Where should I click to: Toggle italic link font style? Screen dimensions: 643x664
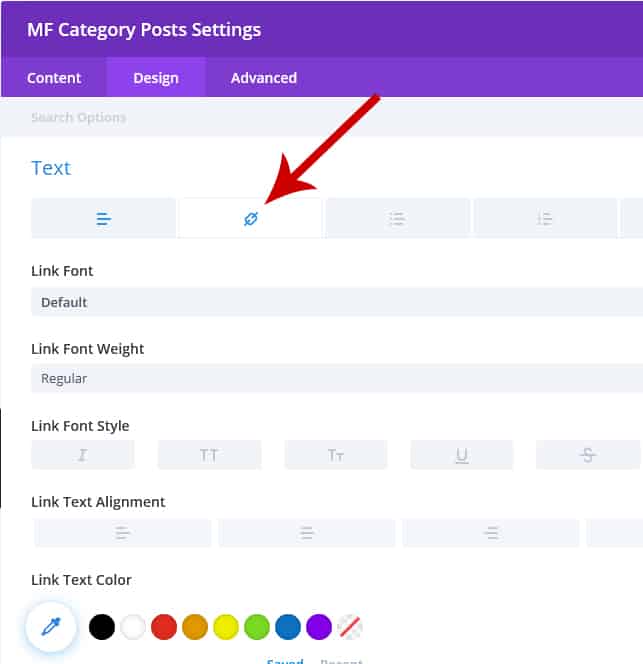82,455
